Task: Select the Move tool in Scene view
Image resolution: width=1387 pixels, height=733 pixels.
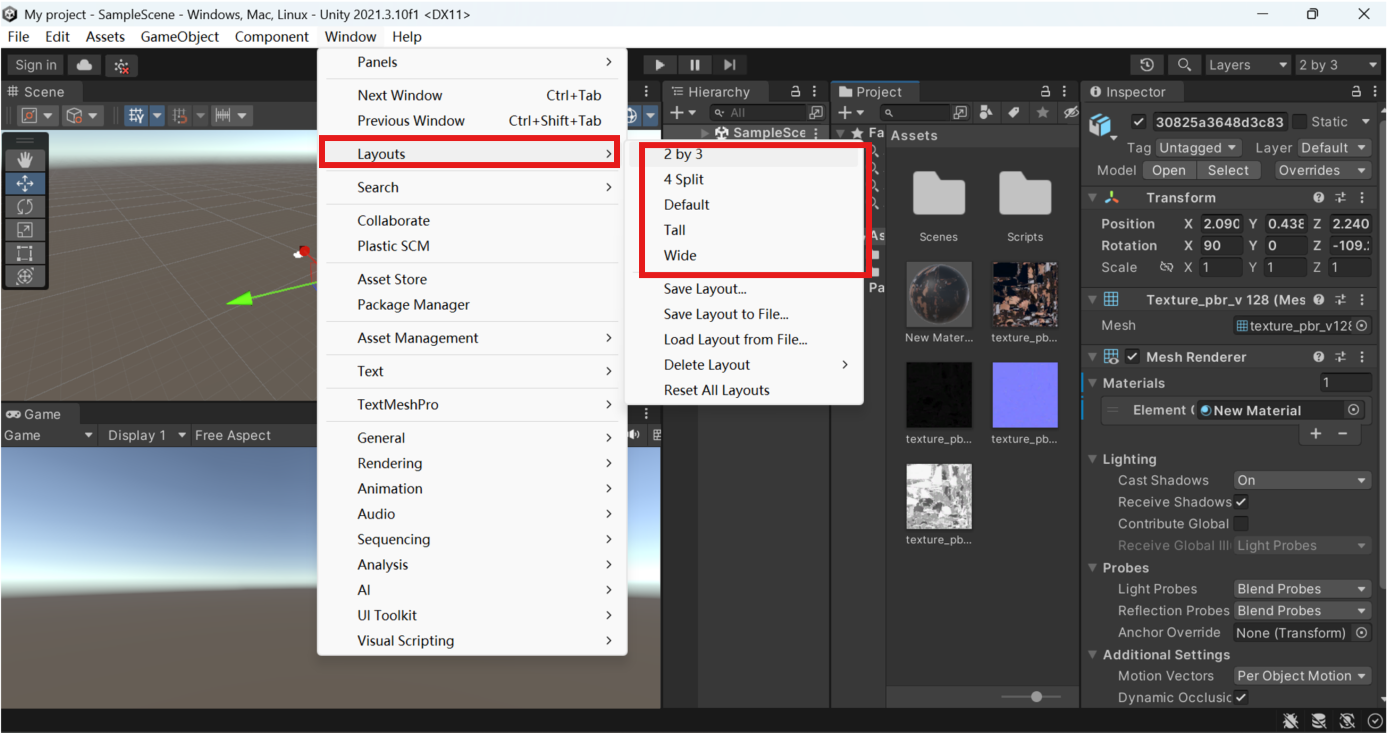Action: [25, 183]
